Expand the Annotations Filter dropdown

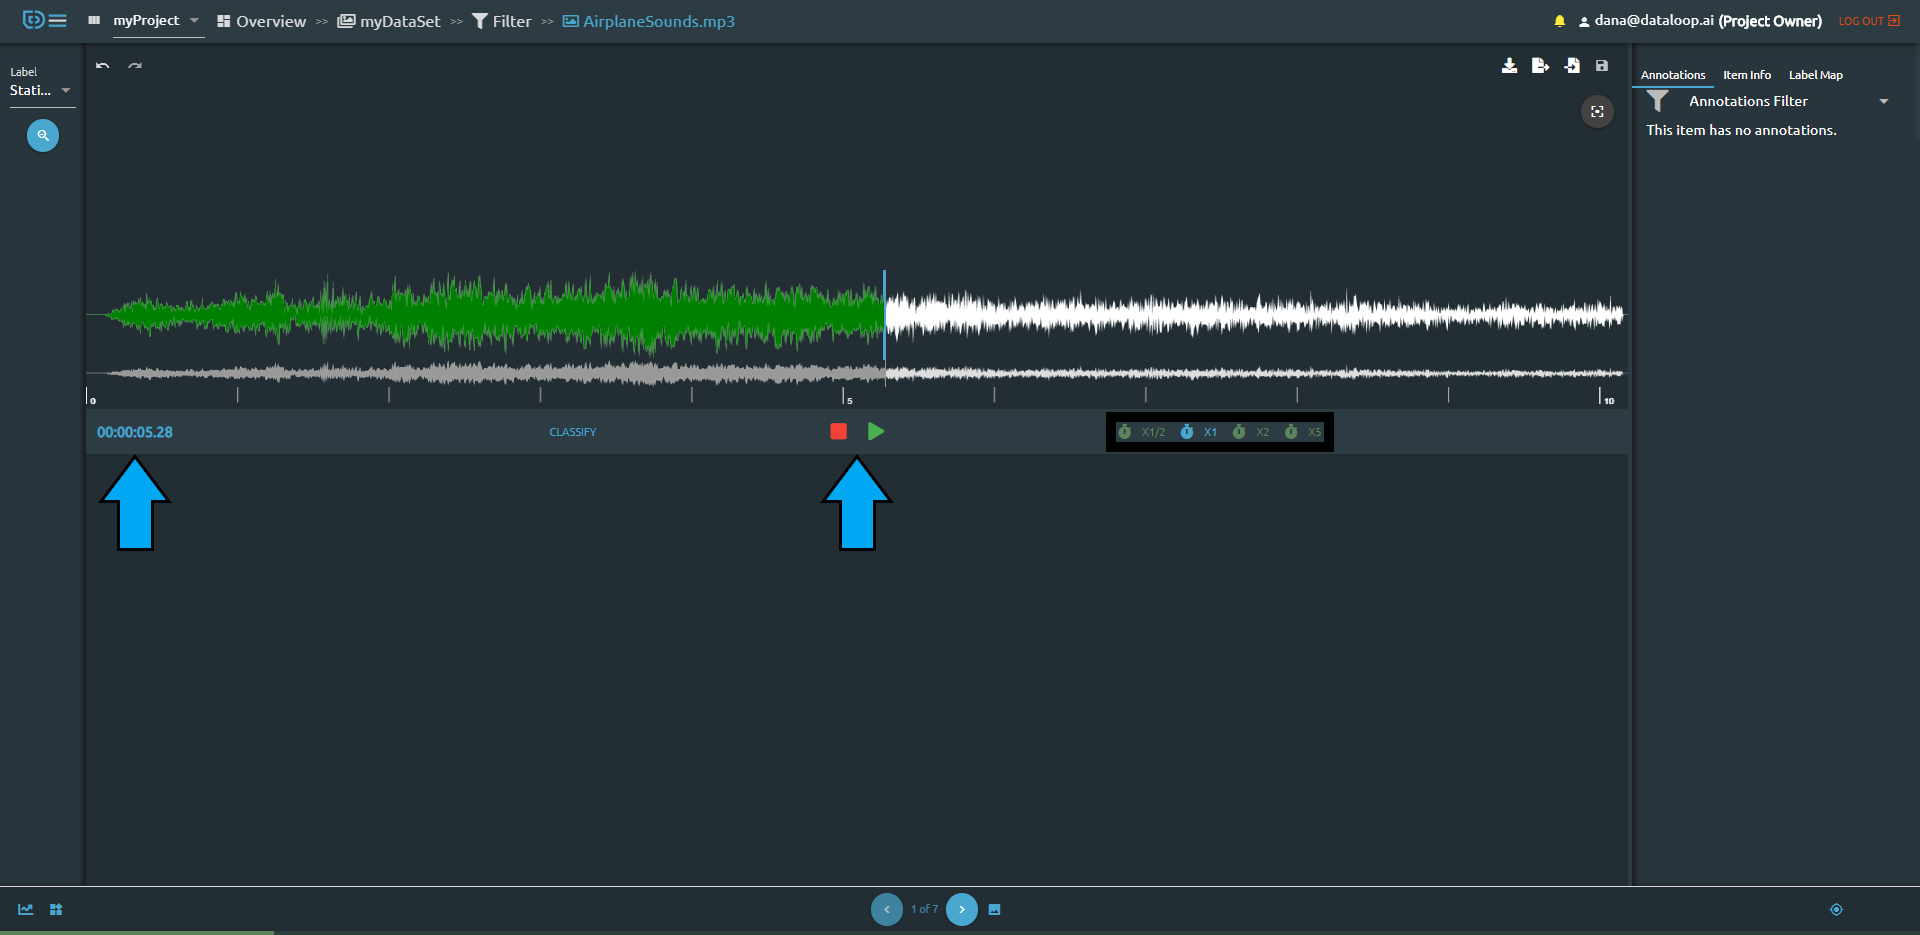pyautogui.click(x=1885, y=101)
